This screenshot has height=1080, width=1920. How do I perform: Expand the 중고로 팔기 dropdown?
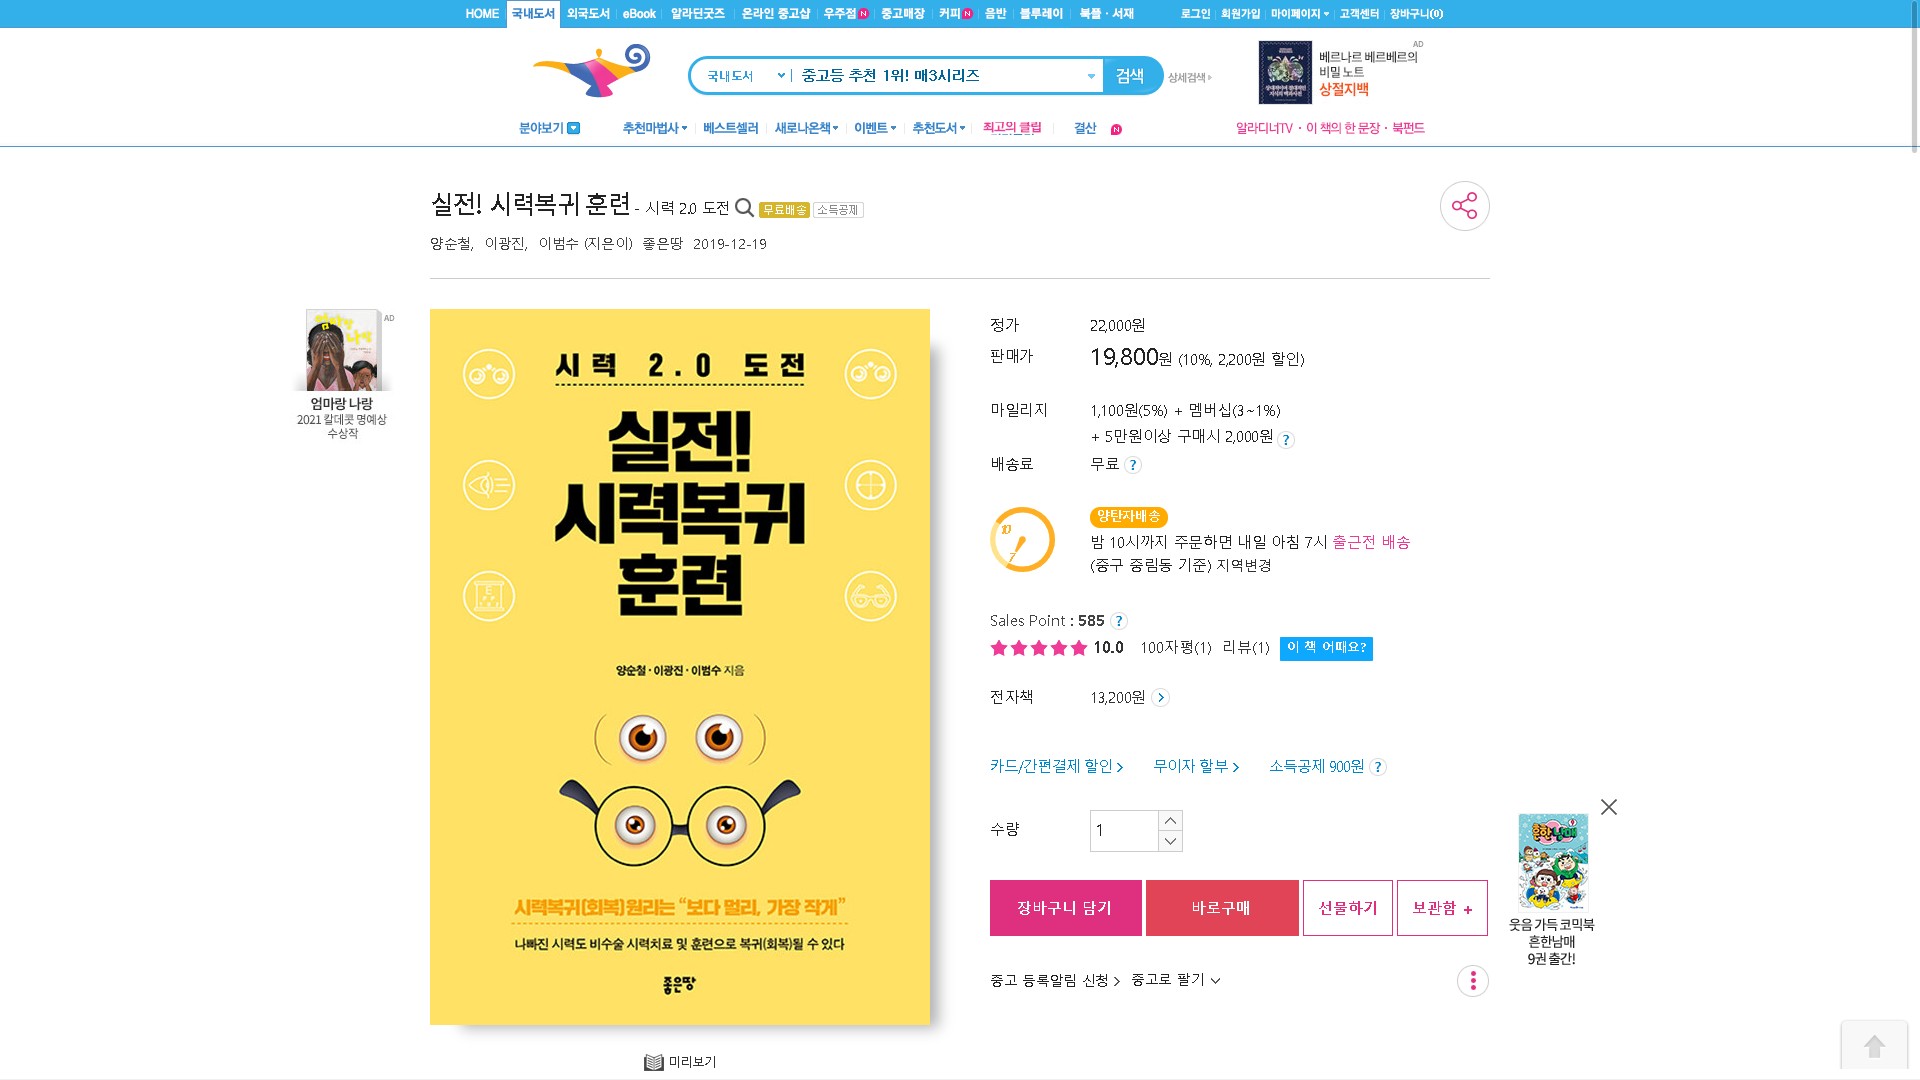(x=1175, y=980)
